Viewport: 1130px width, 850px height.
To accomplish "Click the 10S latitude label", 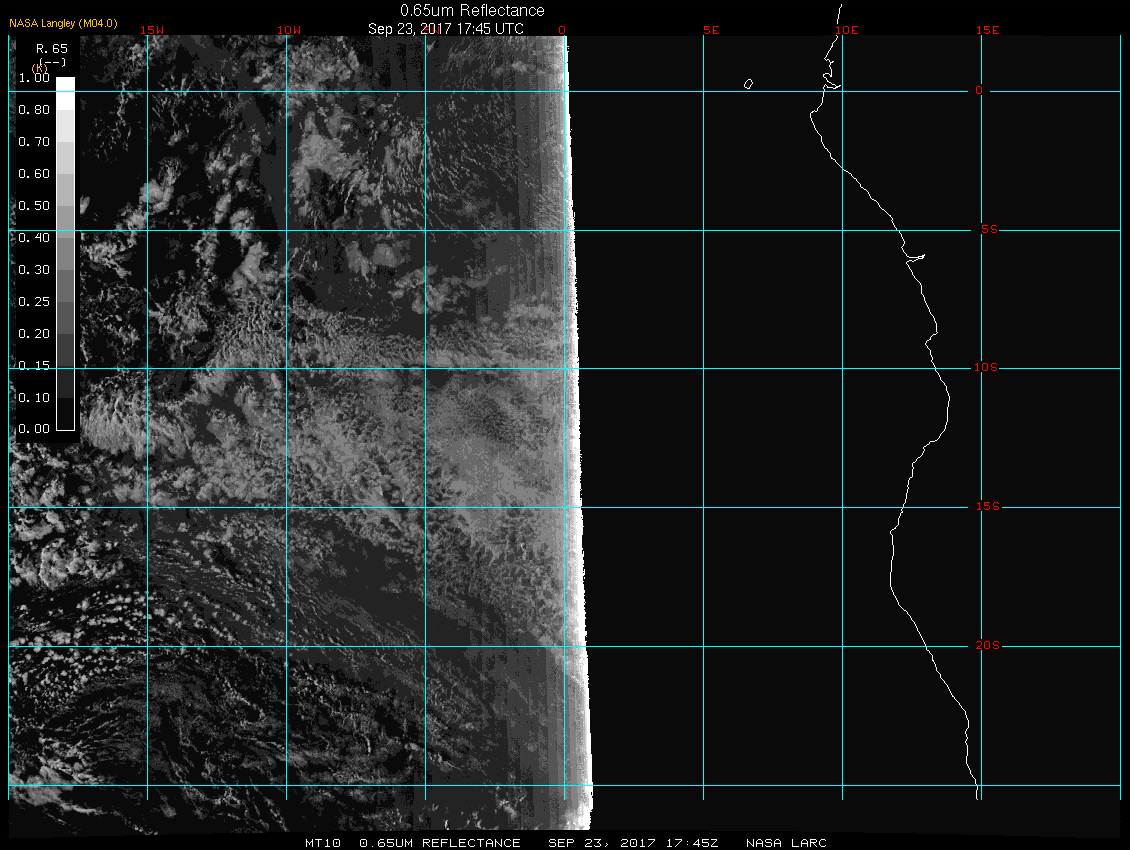I will pos(986,368).
